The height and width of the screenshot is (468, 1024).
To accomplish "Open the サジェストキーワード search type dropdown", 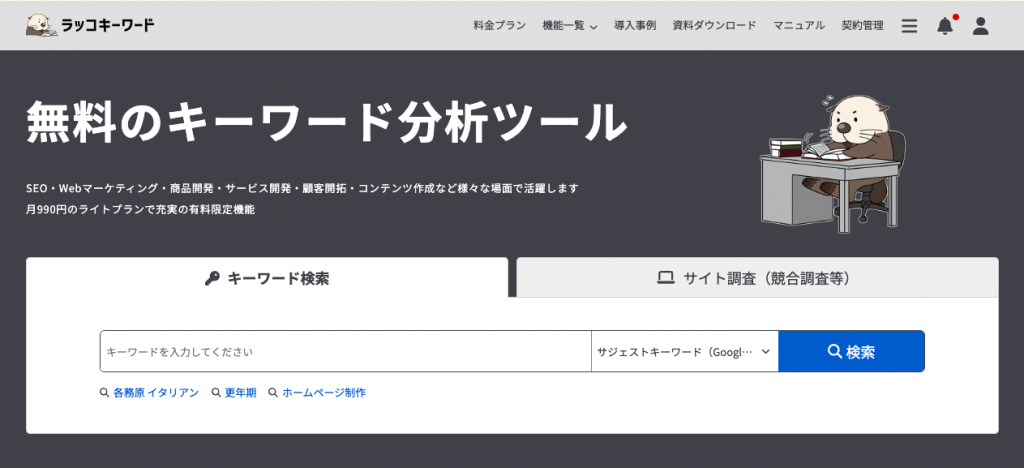I will pos(684,351).
